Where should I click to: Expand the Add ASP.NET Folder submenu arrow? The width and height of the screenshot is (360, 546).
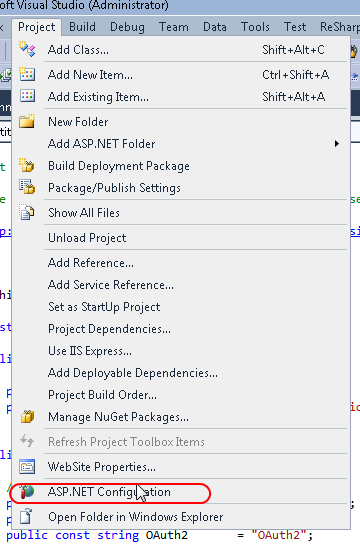[x=337, y=143]
